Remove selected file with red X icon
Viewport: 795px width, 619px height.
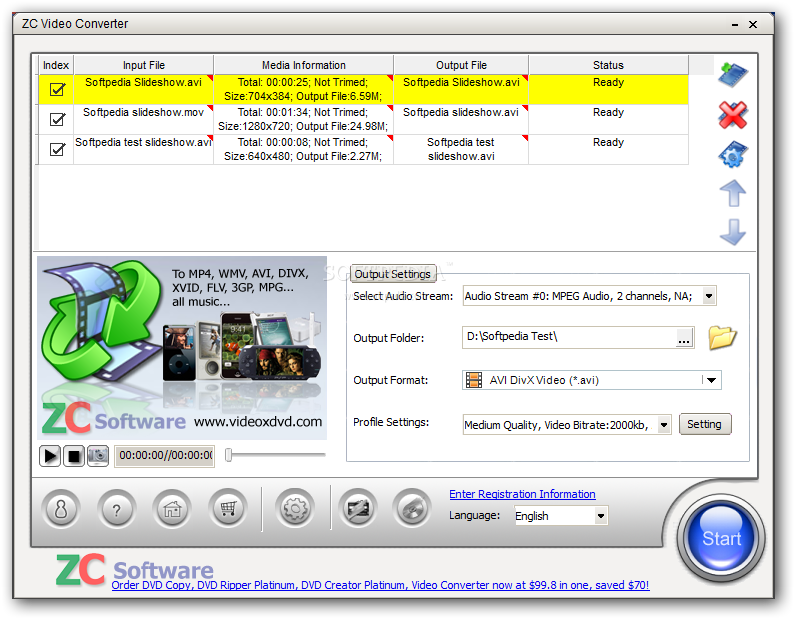[733, 115]
